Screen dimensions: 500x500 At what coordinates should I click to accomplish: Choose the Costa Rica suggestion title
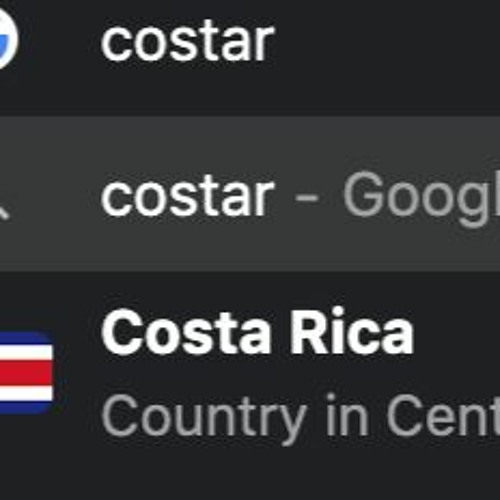257,332
